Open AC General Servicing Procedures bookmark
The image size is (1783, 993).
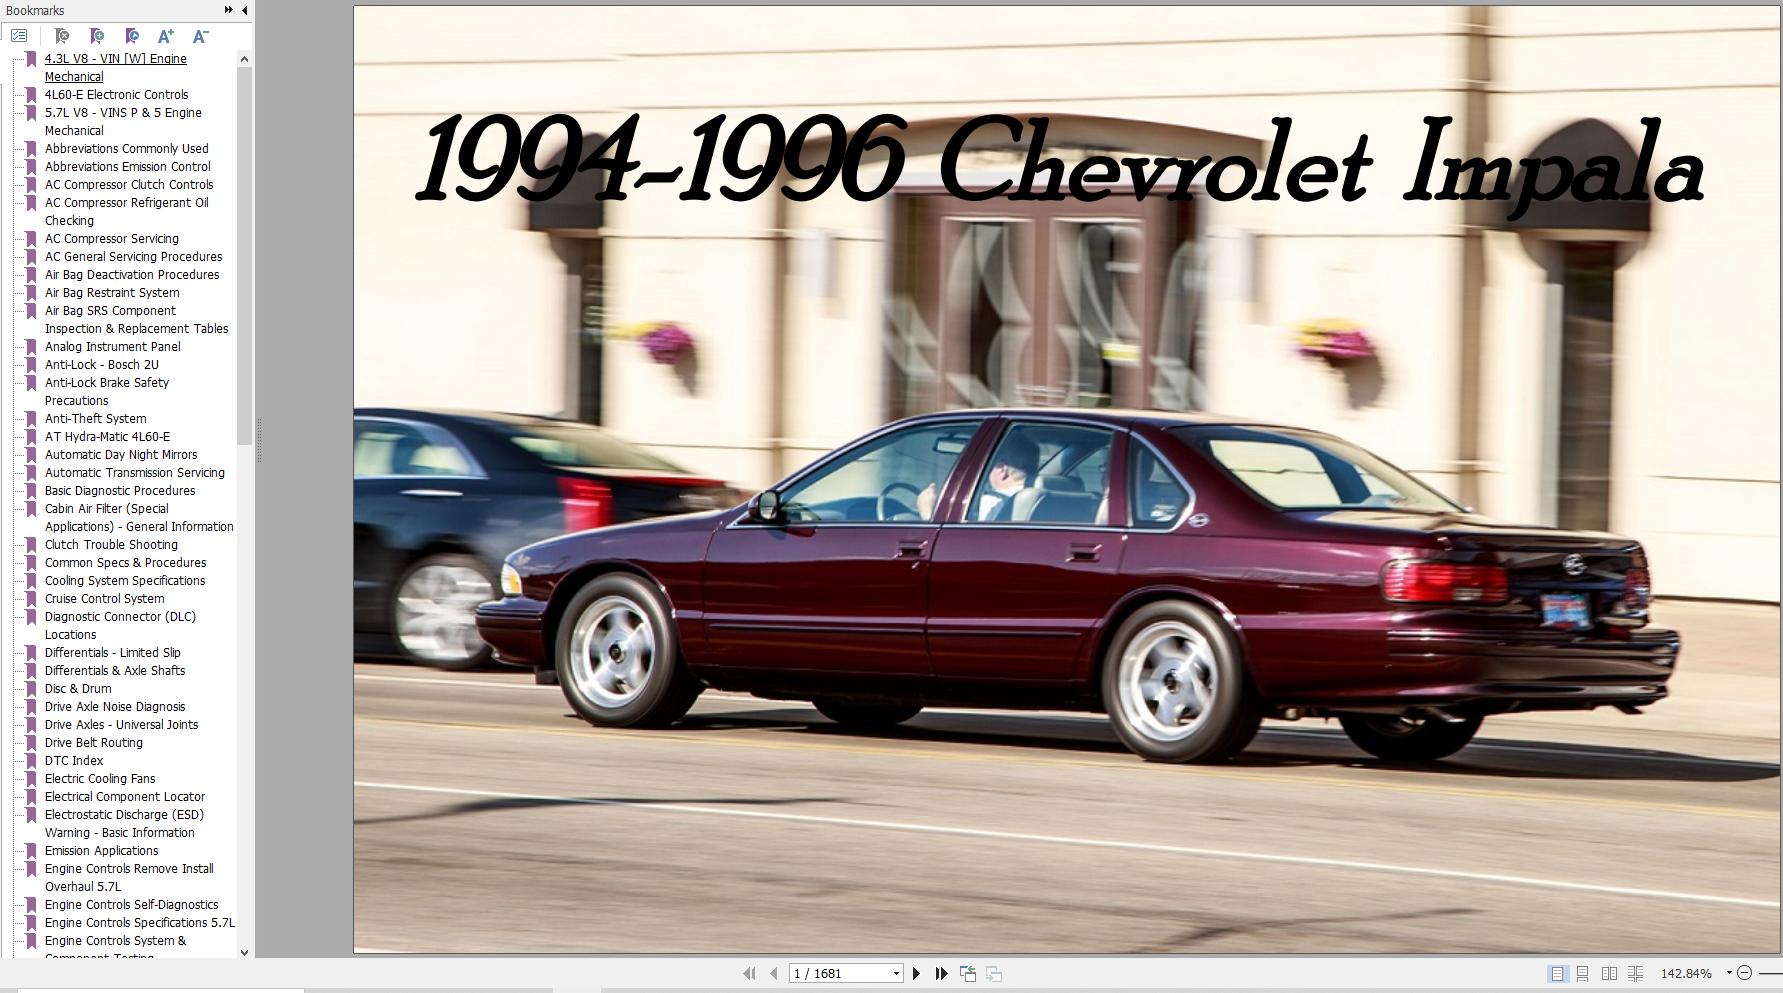[133, 256]
